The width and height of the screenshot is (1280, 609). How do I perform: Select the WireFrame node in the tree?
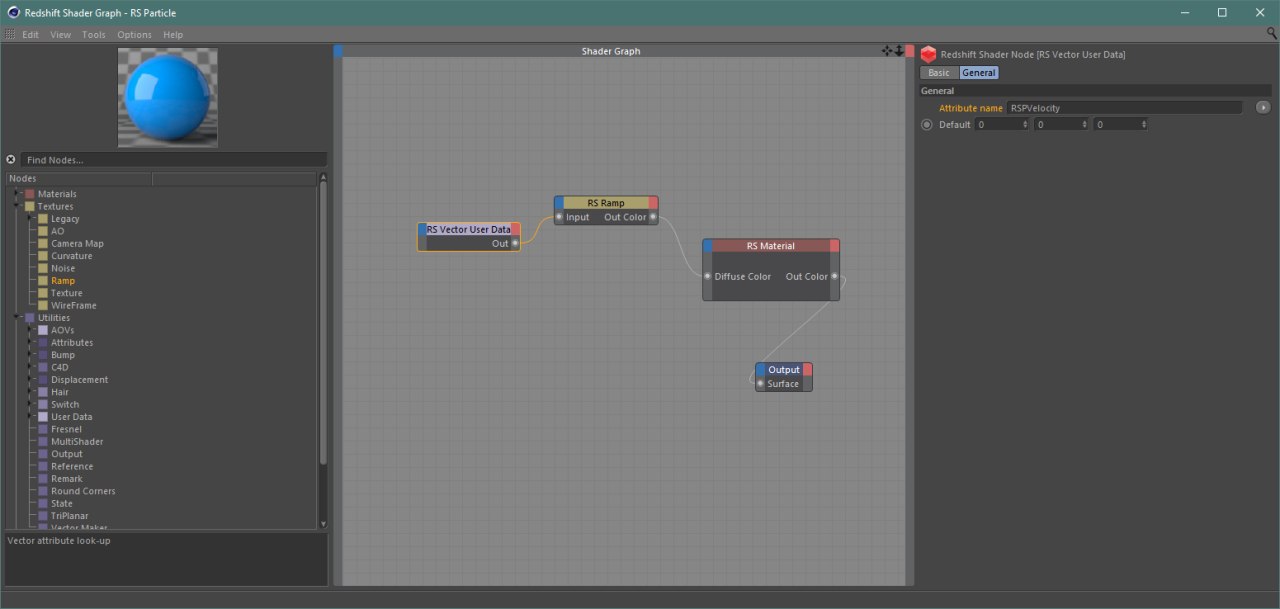click(74, 305)
